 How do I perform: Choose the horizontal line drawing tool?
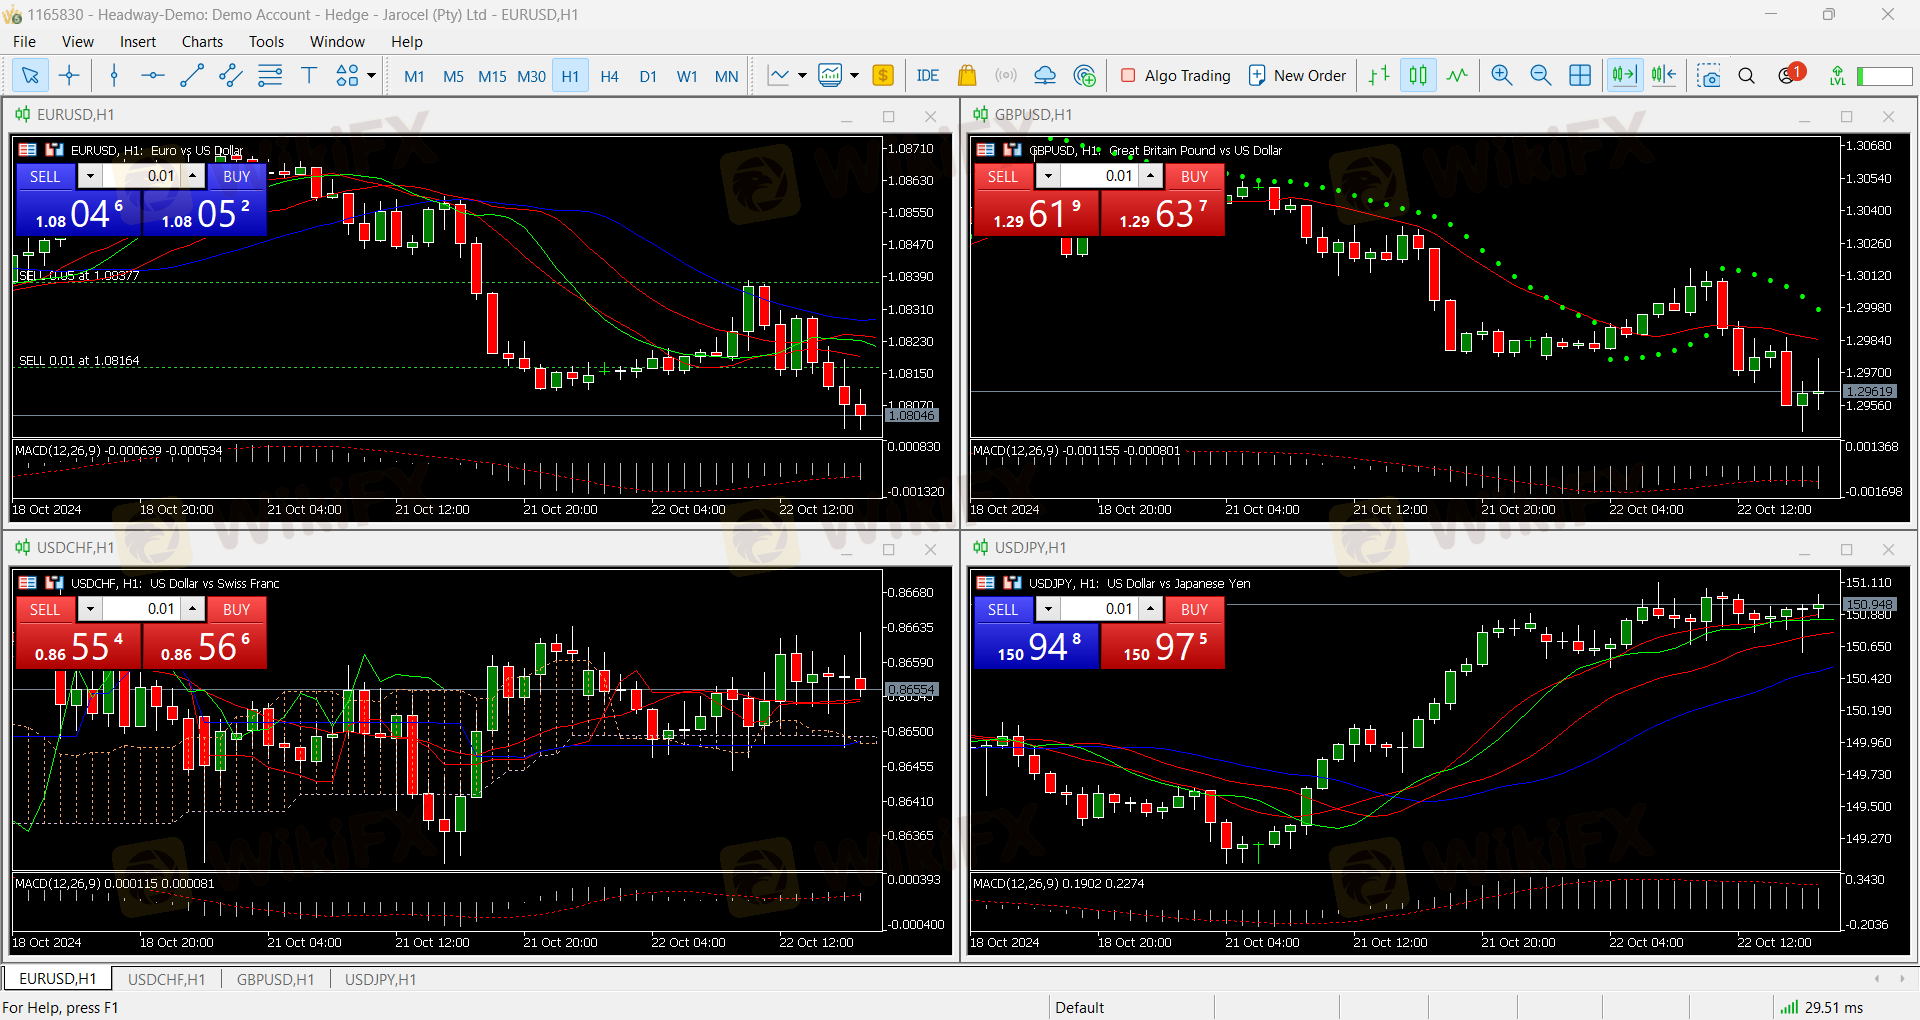tap(153, 75)
